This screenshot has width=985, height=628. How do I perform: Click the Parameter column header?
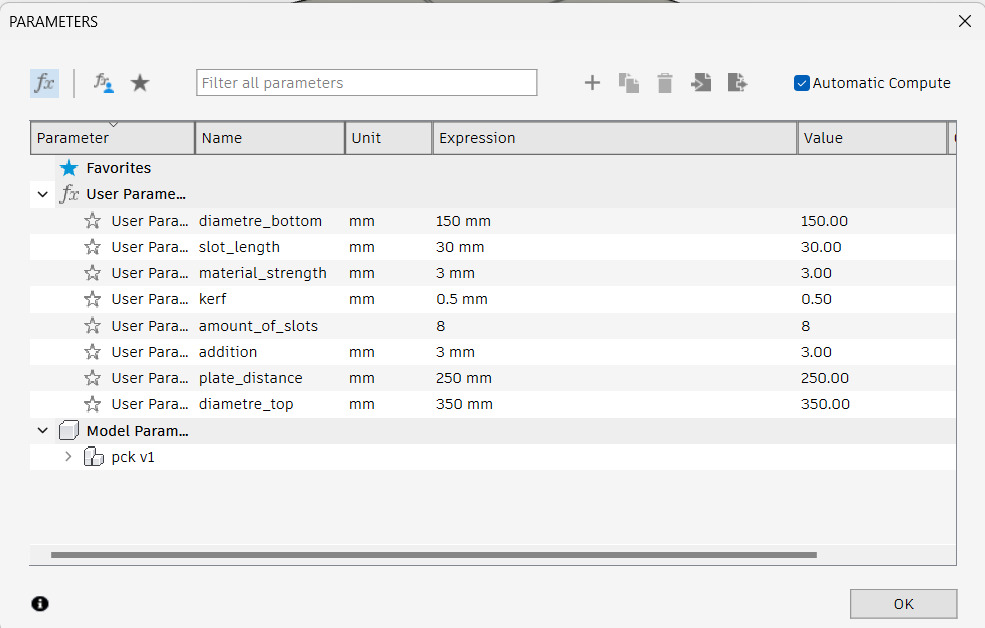[110, 137]
